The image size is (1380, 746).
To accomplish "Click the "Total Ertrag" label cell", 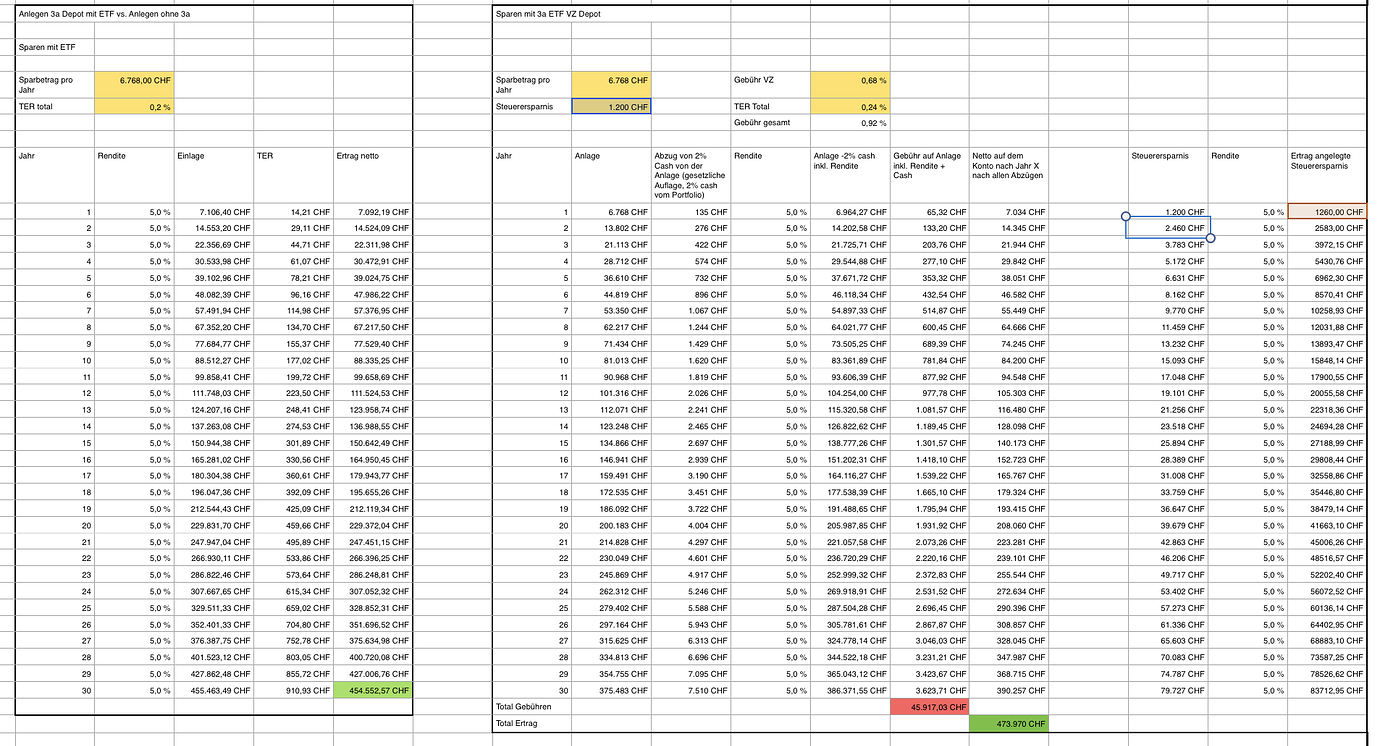I will [x=531, y=724].
